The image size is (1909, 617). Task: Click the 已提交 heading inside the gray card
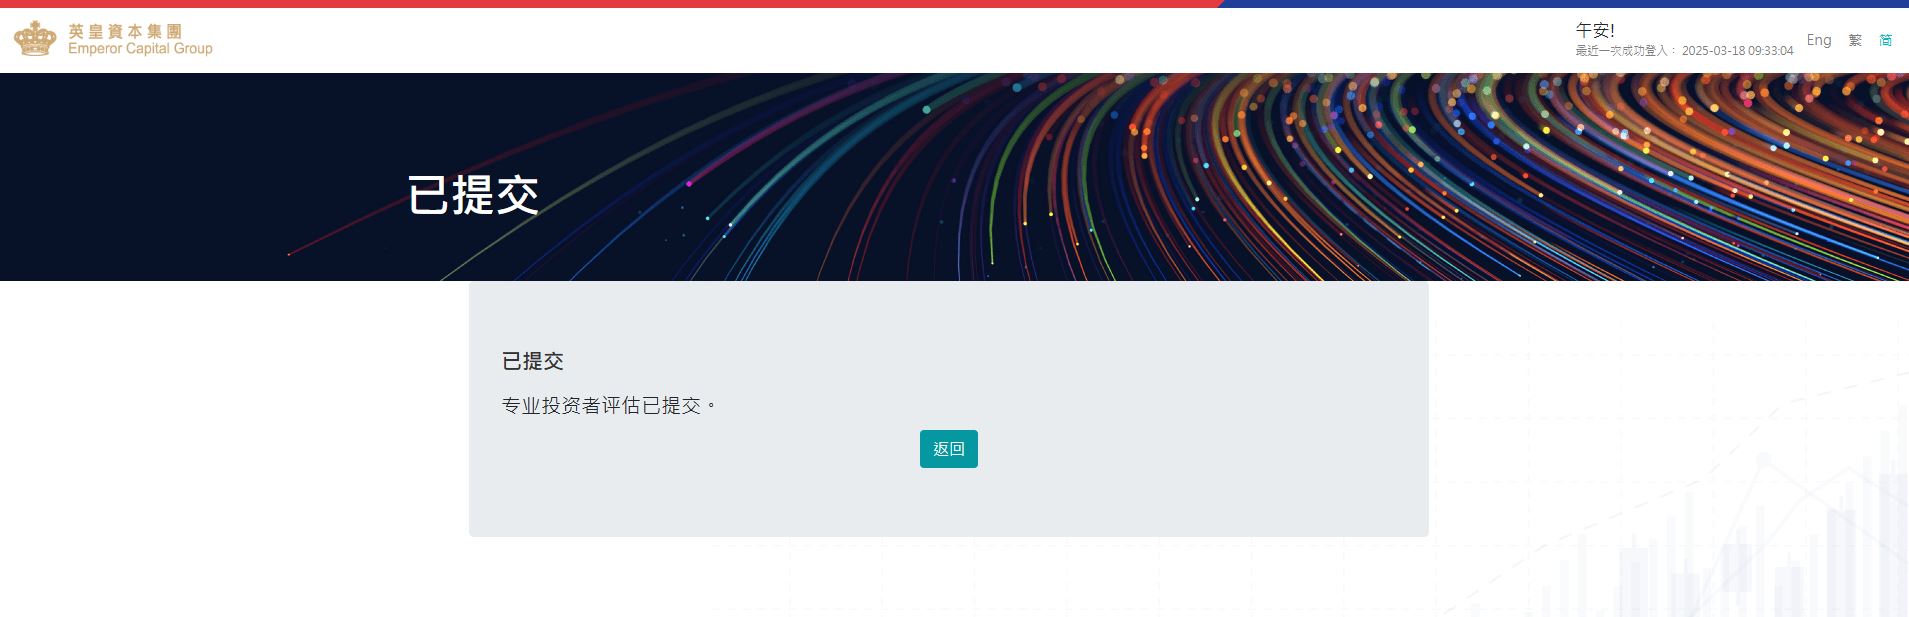point(533,361)
